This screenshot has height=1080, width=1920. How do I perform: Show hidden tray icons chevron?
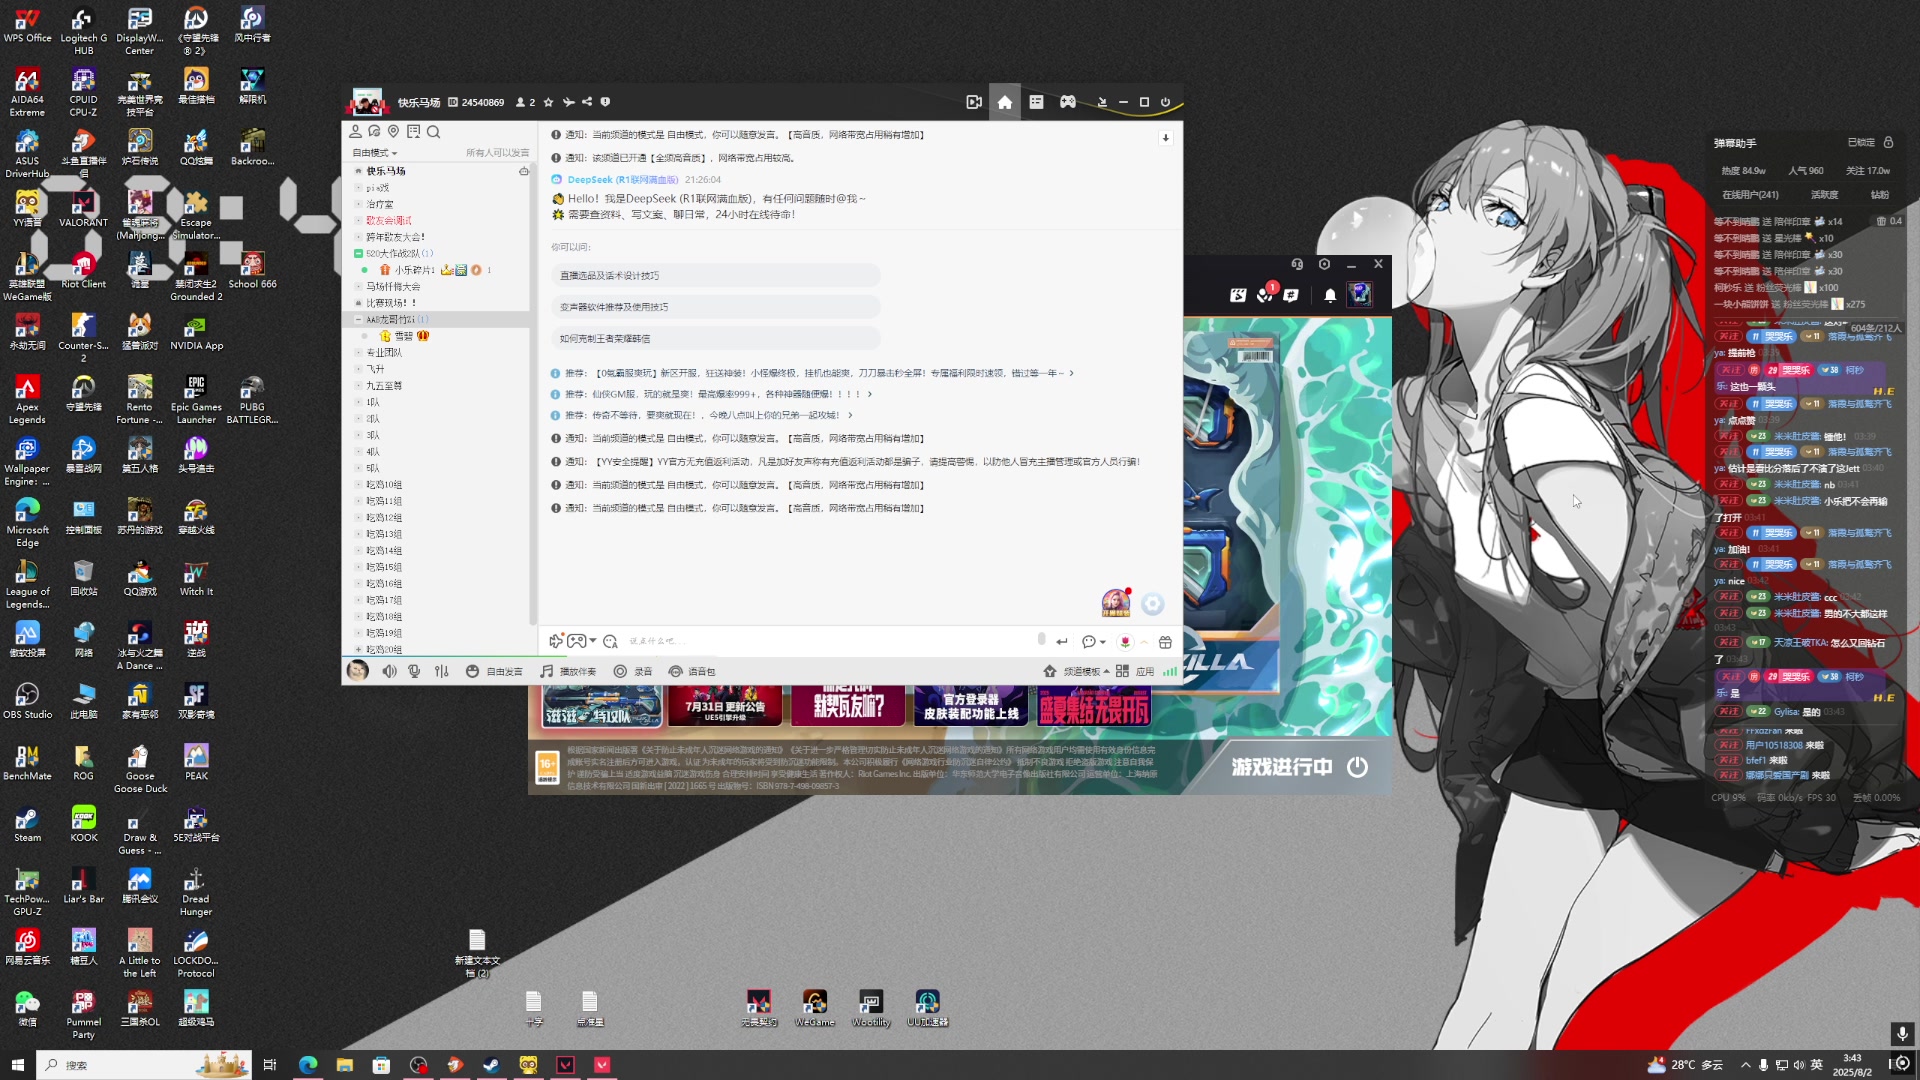(1745, 1065)
